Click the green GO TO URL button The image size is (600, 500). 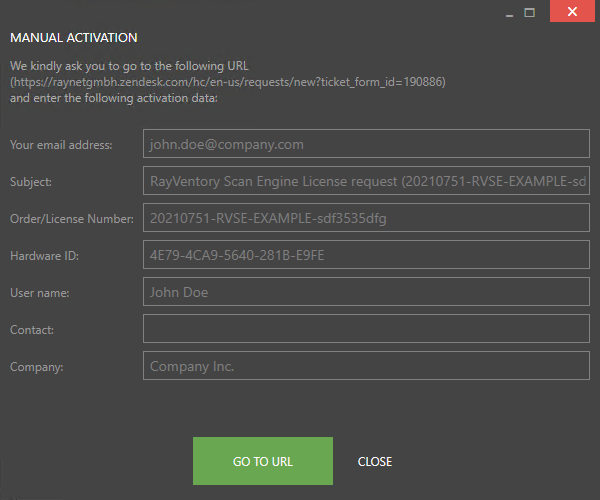point(262,461)
